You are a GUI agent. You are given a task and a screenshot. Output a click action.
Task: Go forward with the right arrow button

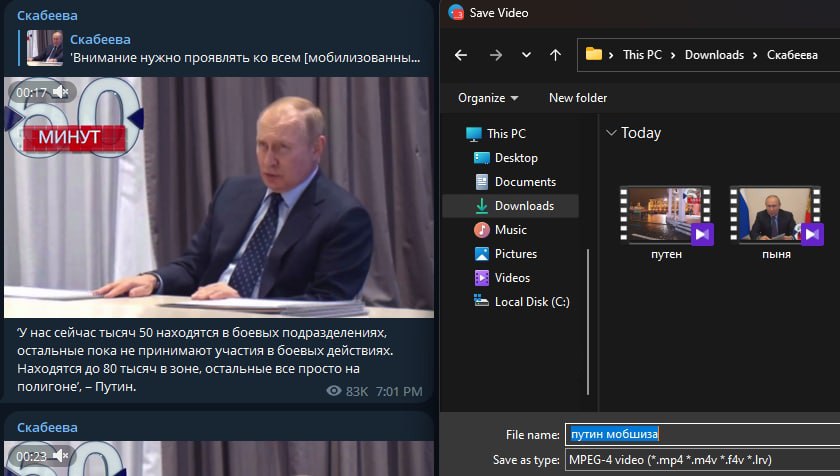click(x=496, y=55)
